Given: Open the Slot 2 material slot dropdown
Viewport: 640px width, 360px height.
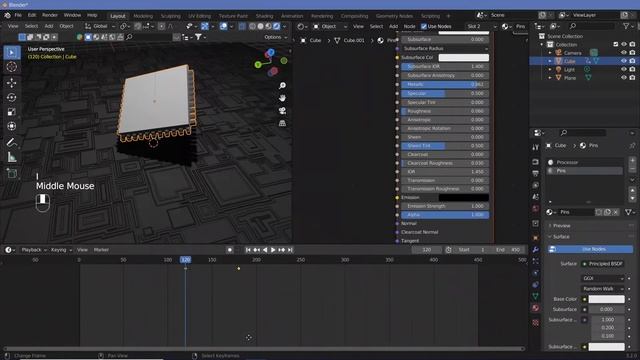Looking at the screenshot, I should (481, 27).
